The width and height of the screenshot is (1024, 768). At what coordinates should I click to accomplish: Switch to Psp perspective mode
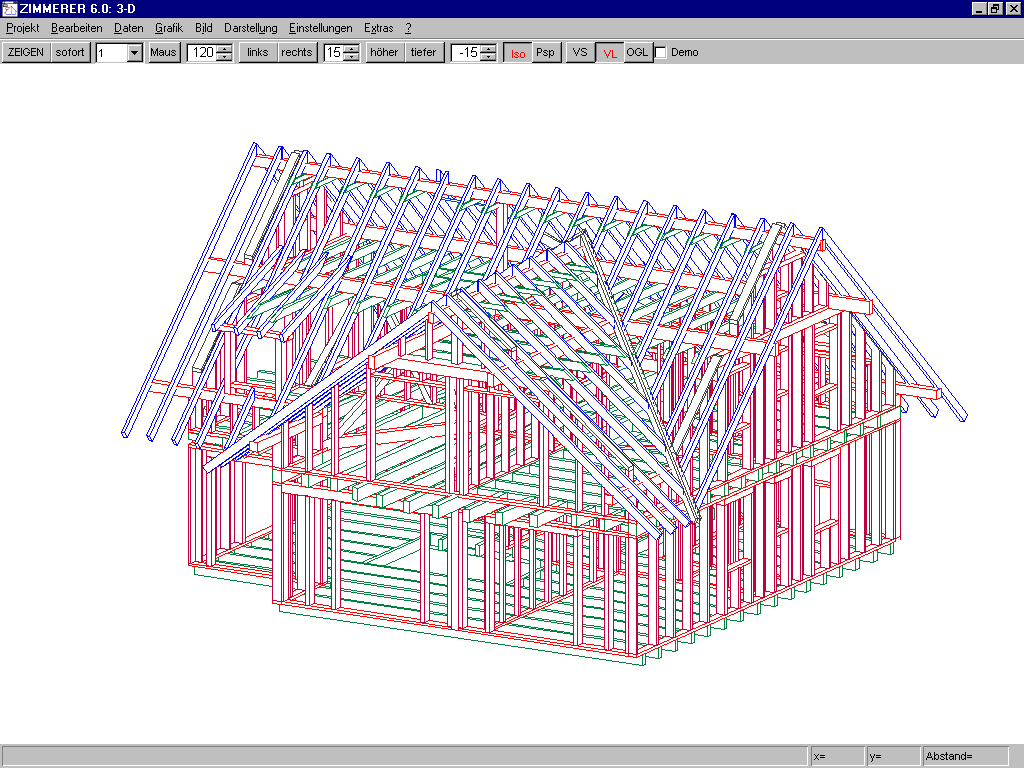coord(545,52)
